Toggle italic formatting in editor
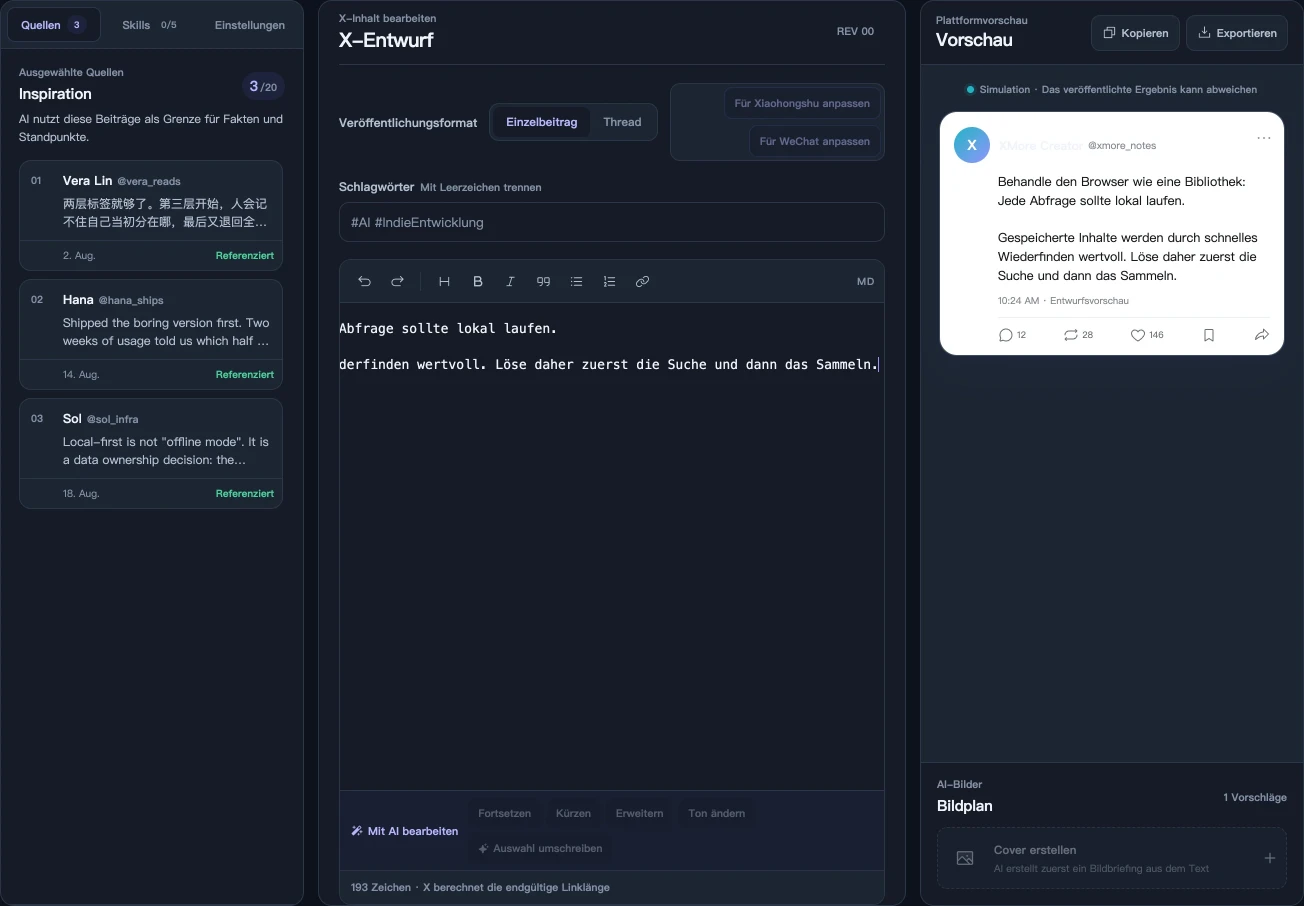This screenshot has height=906, width=1304. 510,282
